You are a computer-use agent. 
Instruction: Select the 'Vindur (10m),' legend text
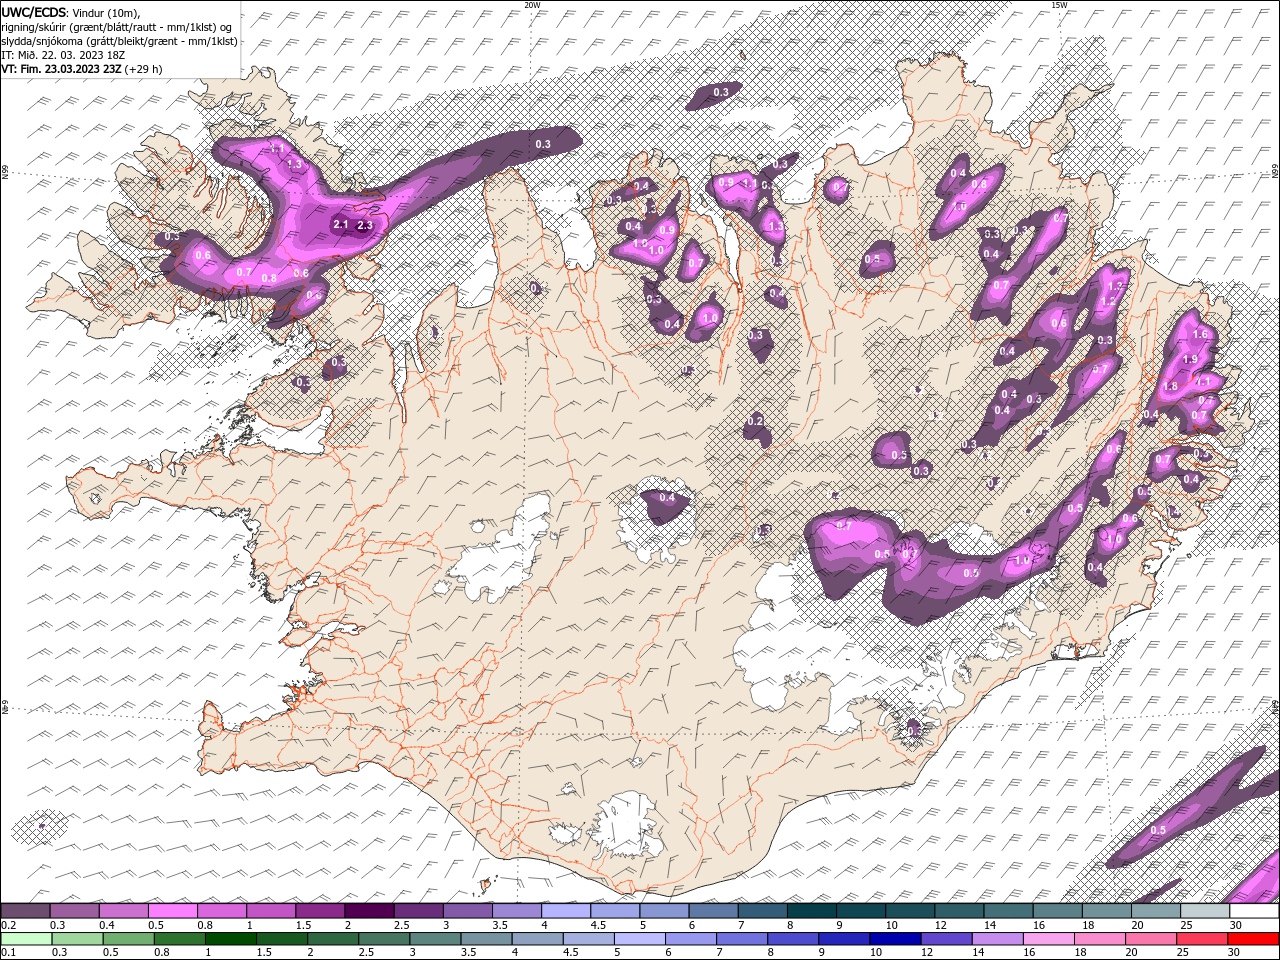pos(106,12)
